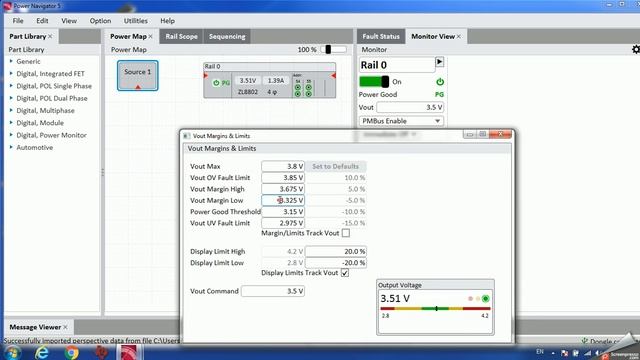Click the network icon in system tray
The width and height of the screenshot is (640, 360).
[587, 353]
